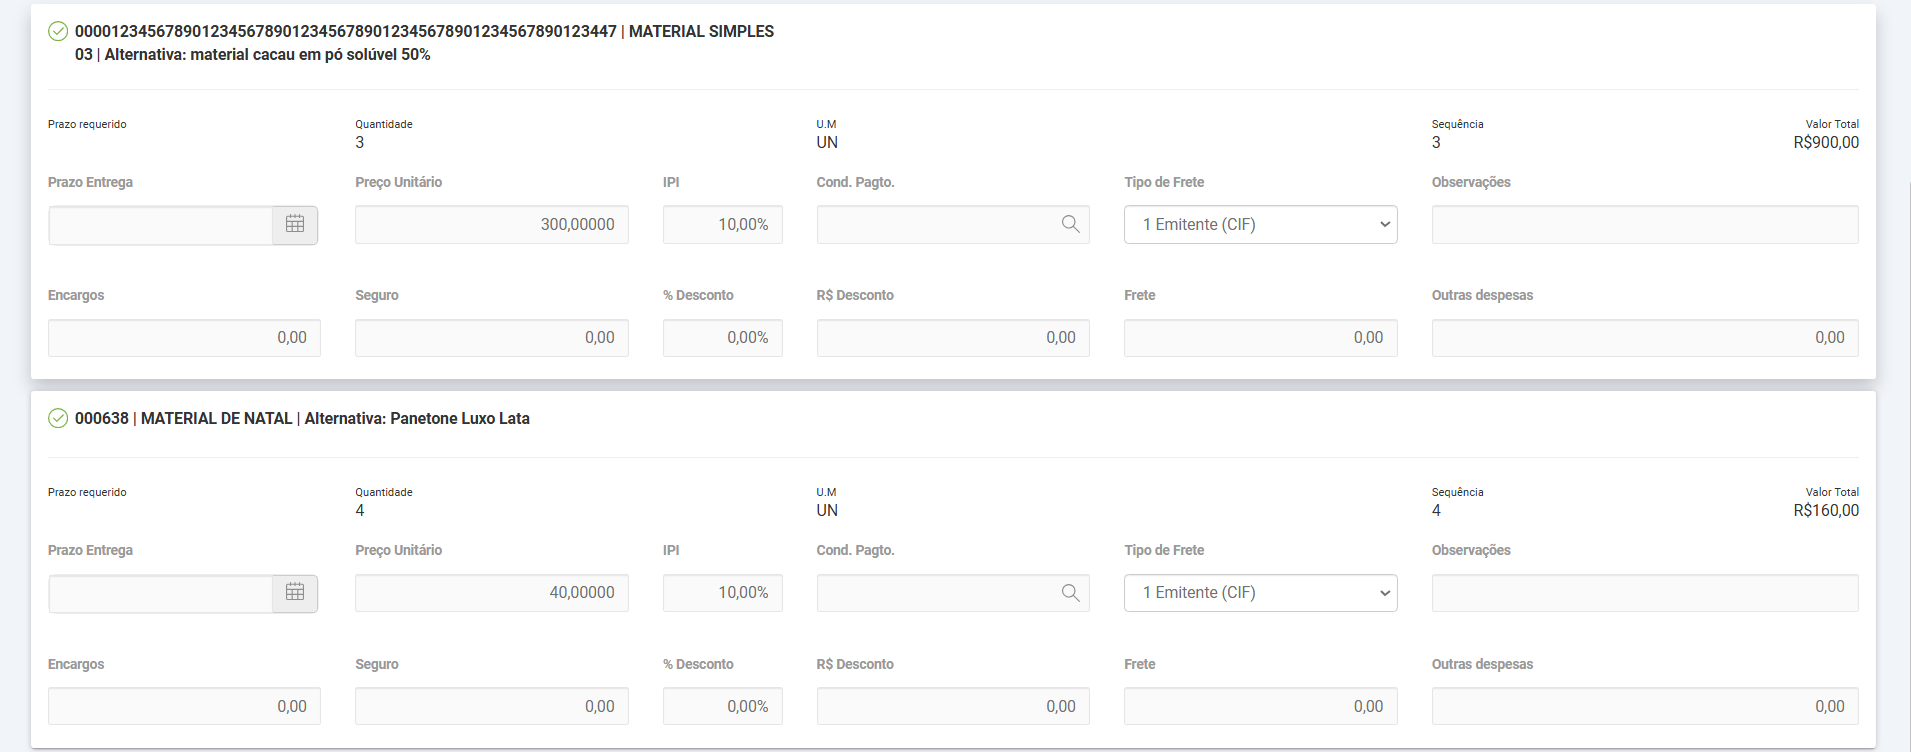The height and width of the screenshot is (752, 1911).
Task: Click Preço Unitário field showing 300,00000
Action: [491, 224]
